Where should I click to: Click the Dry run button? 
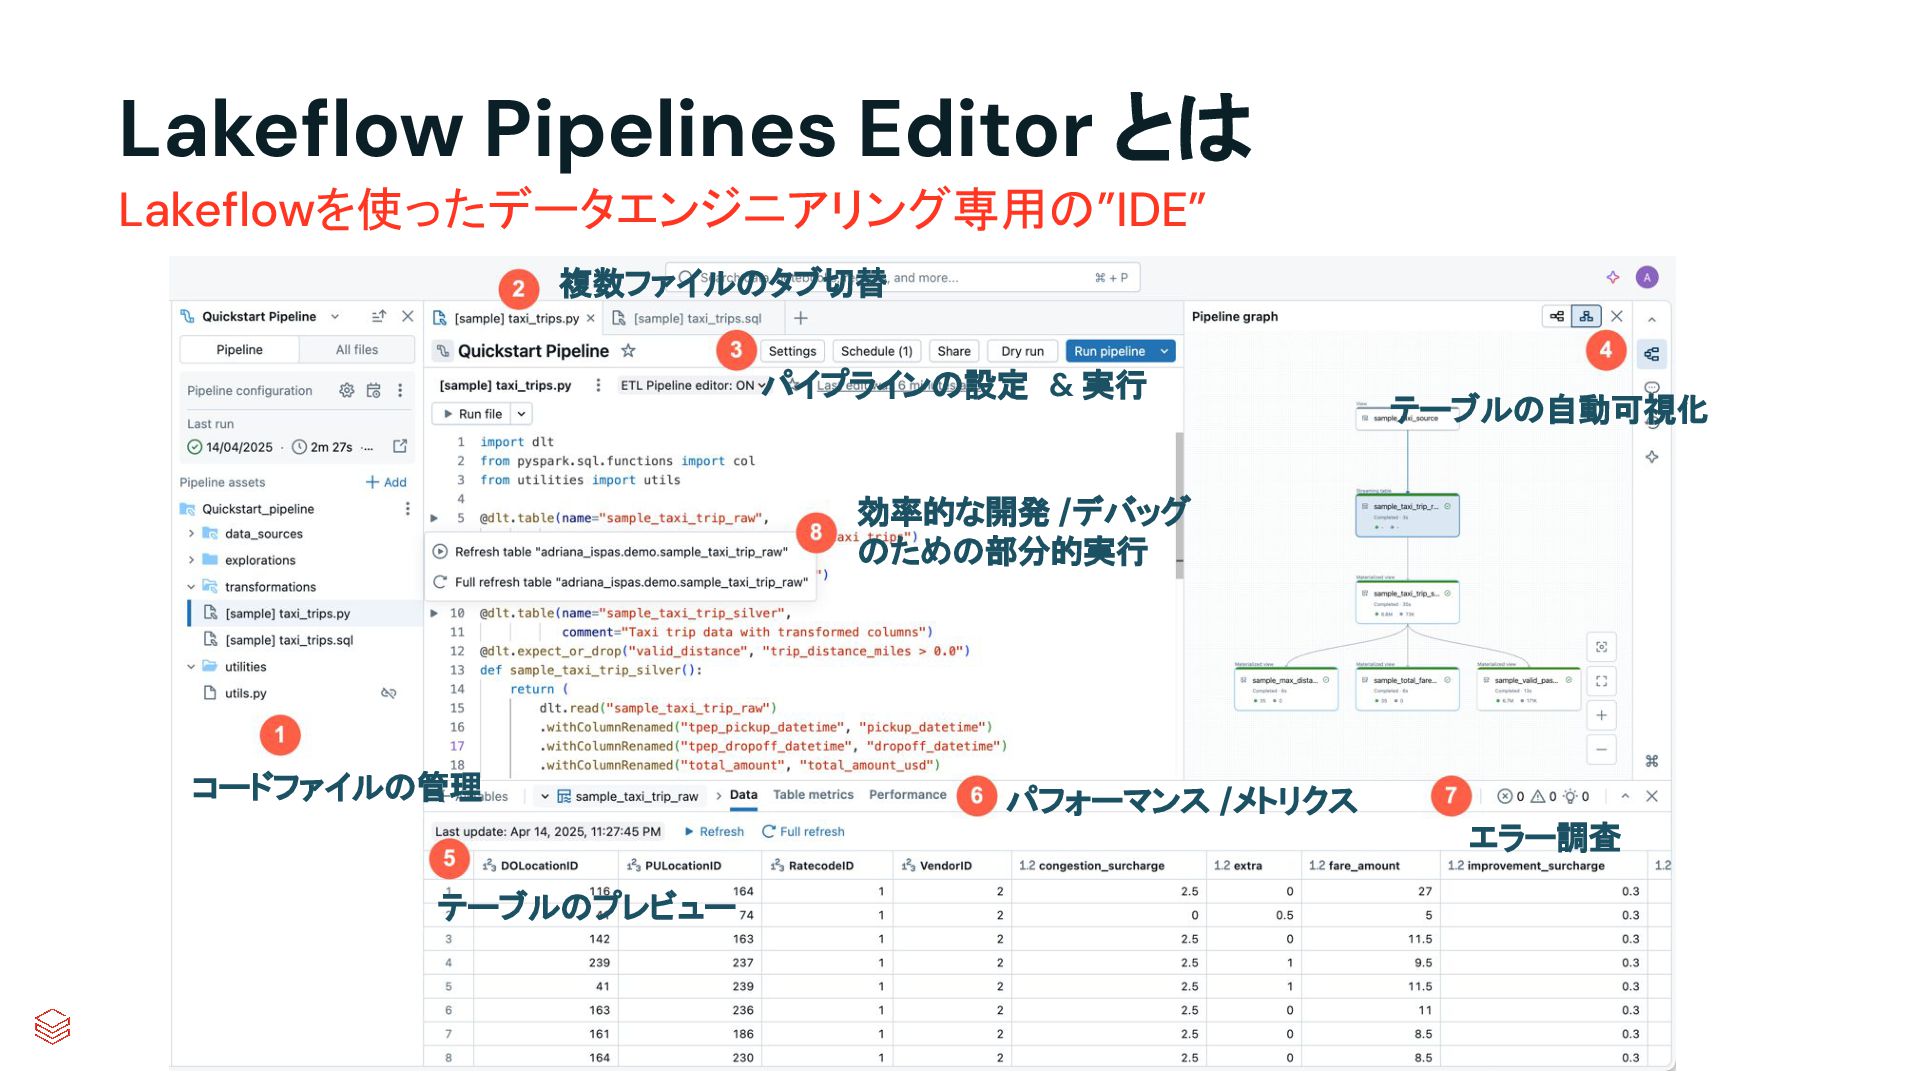1022,351
